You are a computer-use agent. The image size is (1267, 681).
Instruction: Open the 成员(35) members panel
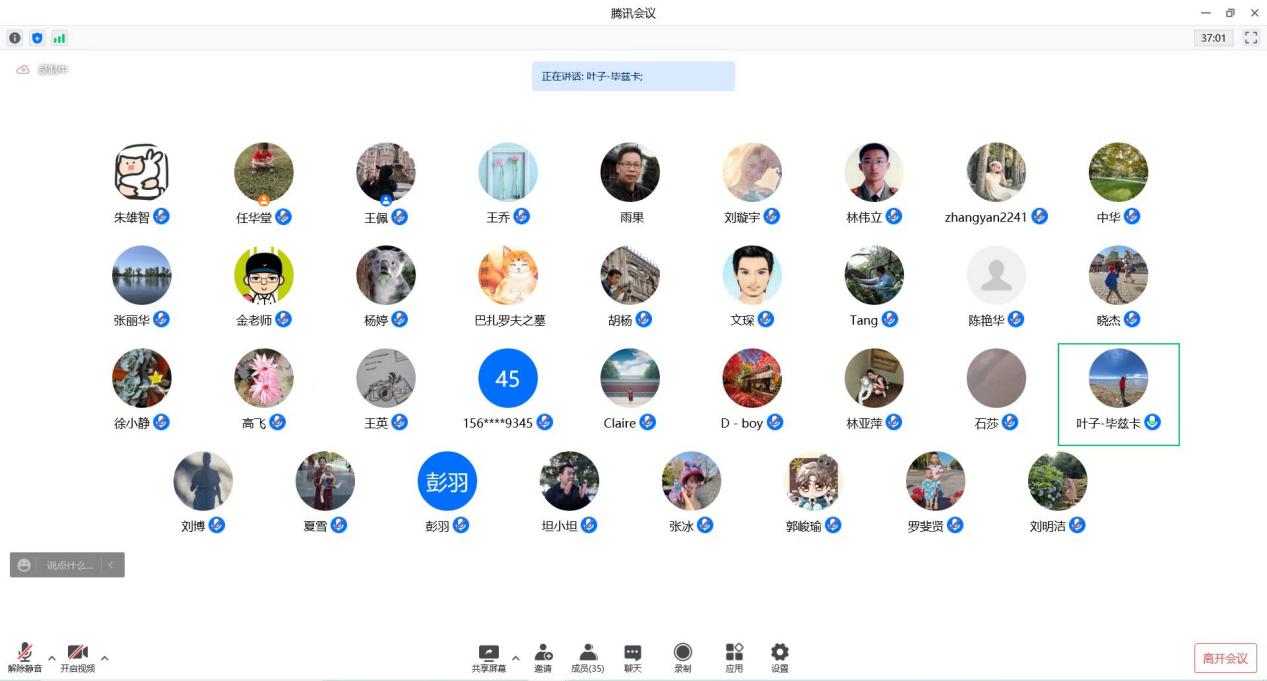pos(588,653)
